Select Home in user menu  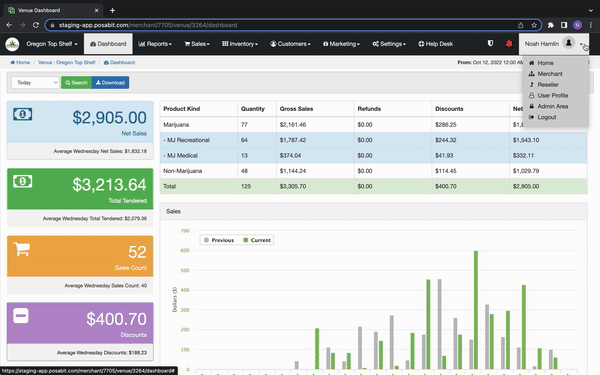[545, 63]
